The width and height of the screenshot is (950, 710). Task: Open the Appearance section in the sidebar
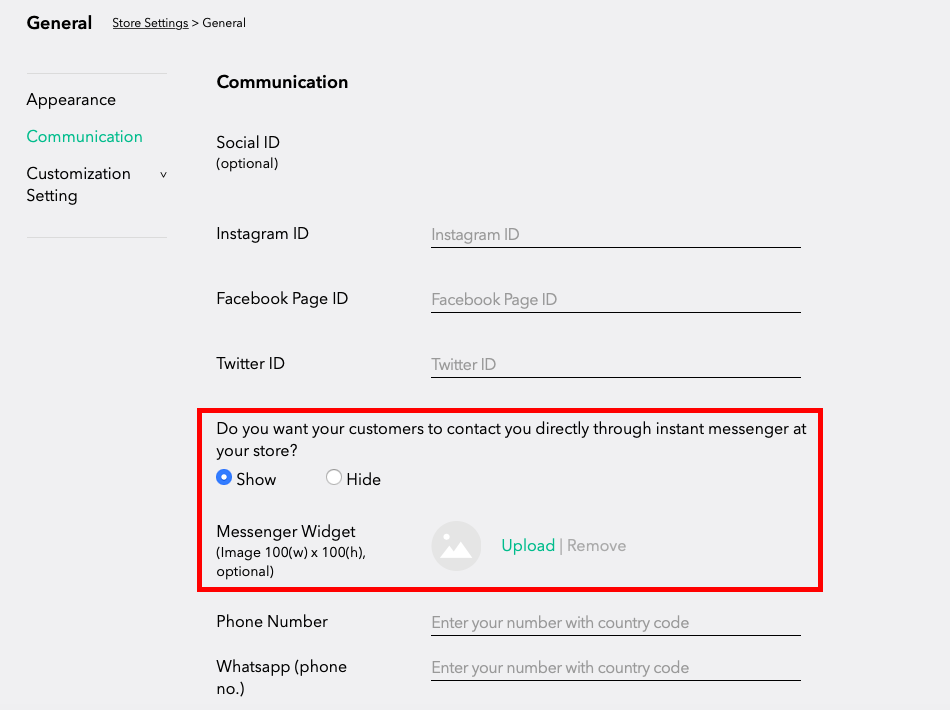coord(71,100)
